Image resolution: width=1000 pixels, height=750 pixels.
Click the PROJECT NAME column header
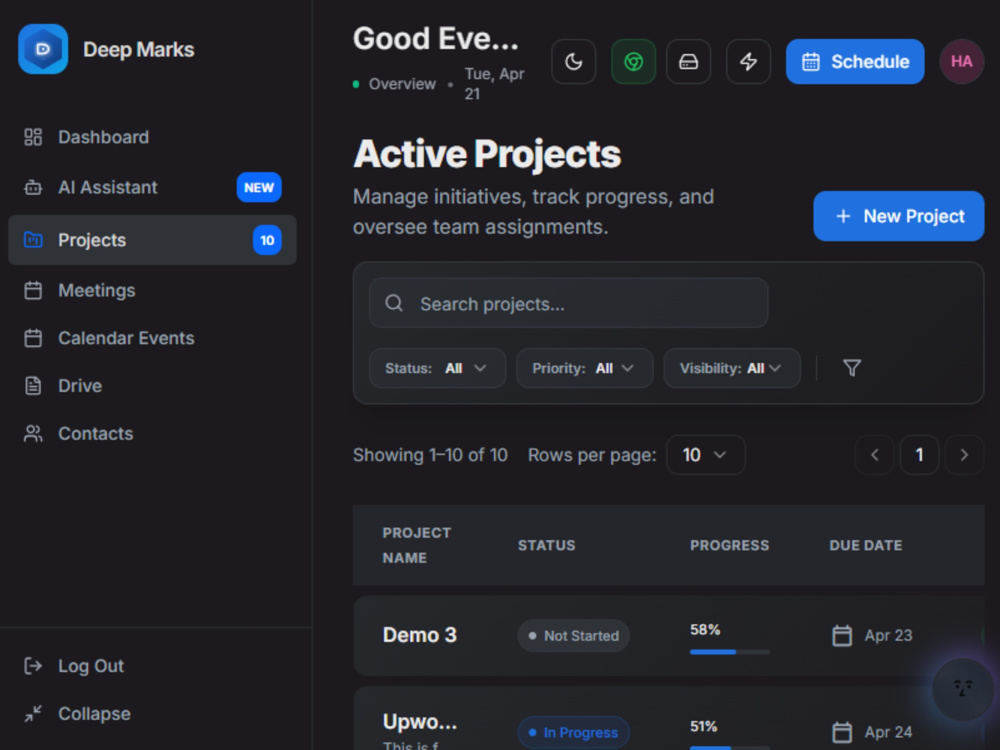click(416, 545)
